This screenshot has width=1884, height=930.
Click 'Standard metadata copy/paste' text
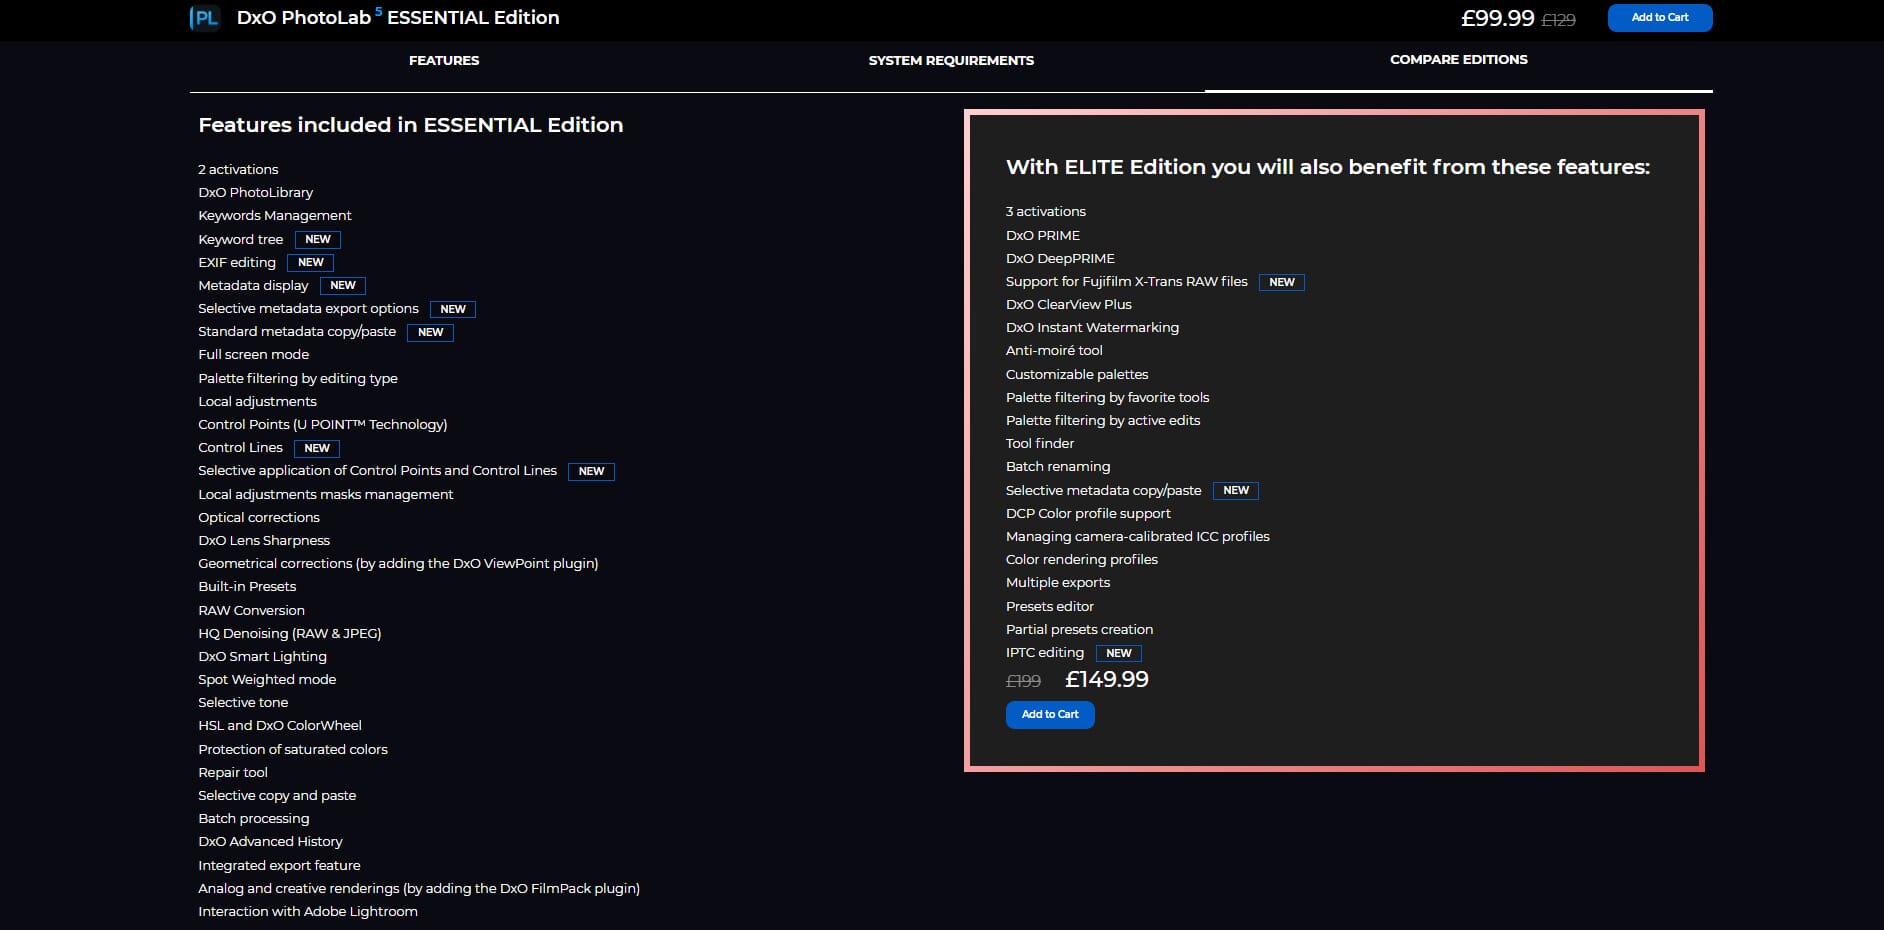pos(297,332)
